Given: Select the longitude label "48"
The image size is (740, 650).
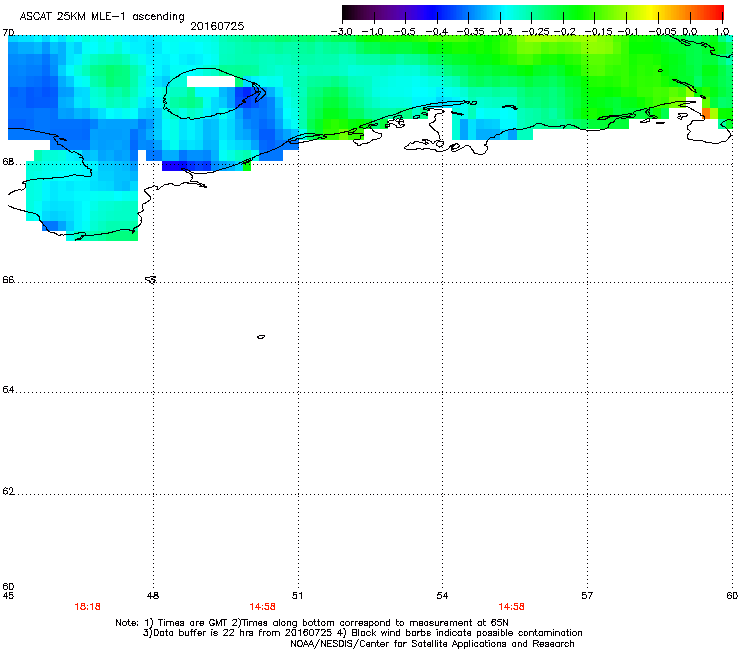Looking at the screenshot, I should [x=153, y=596].
